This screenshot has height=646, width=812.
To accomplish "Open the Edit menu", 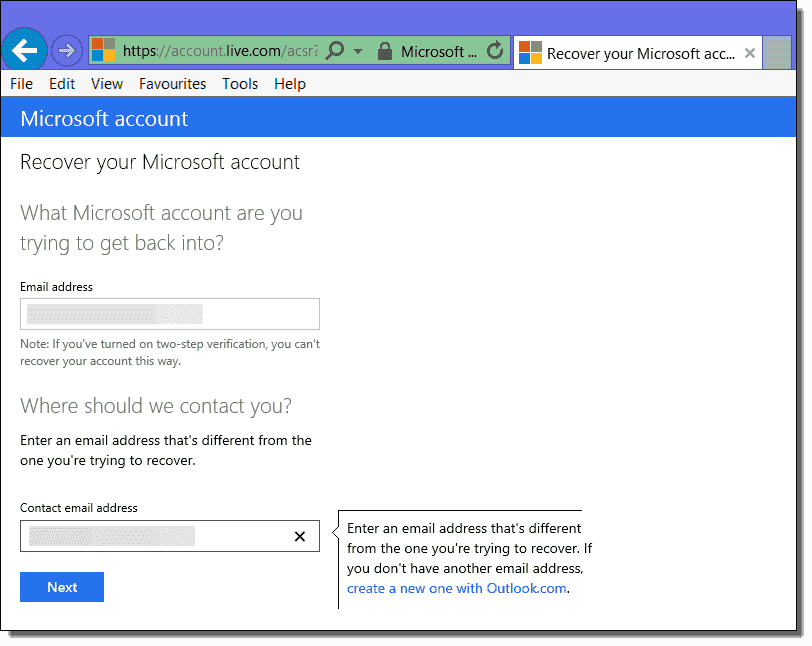I will pos(62,84).
